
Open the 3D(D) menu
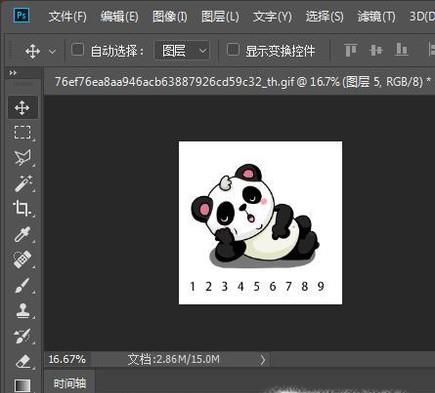coord(422,16)
